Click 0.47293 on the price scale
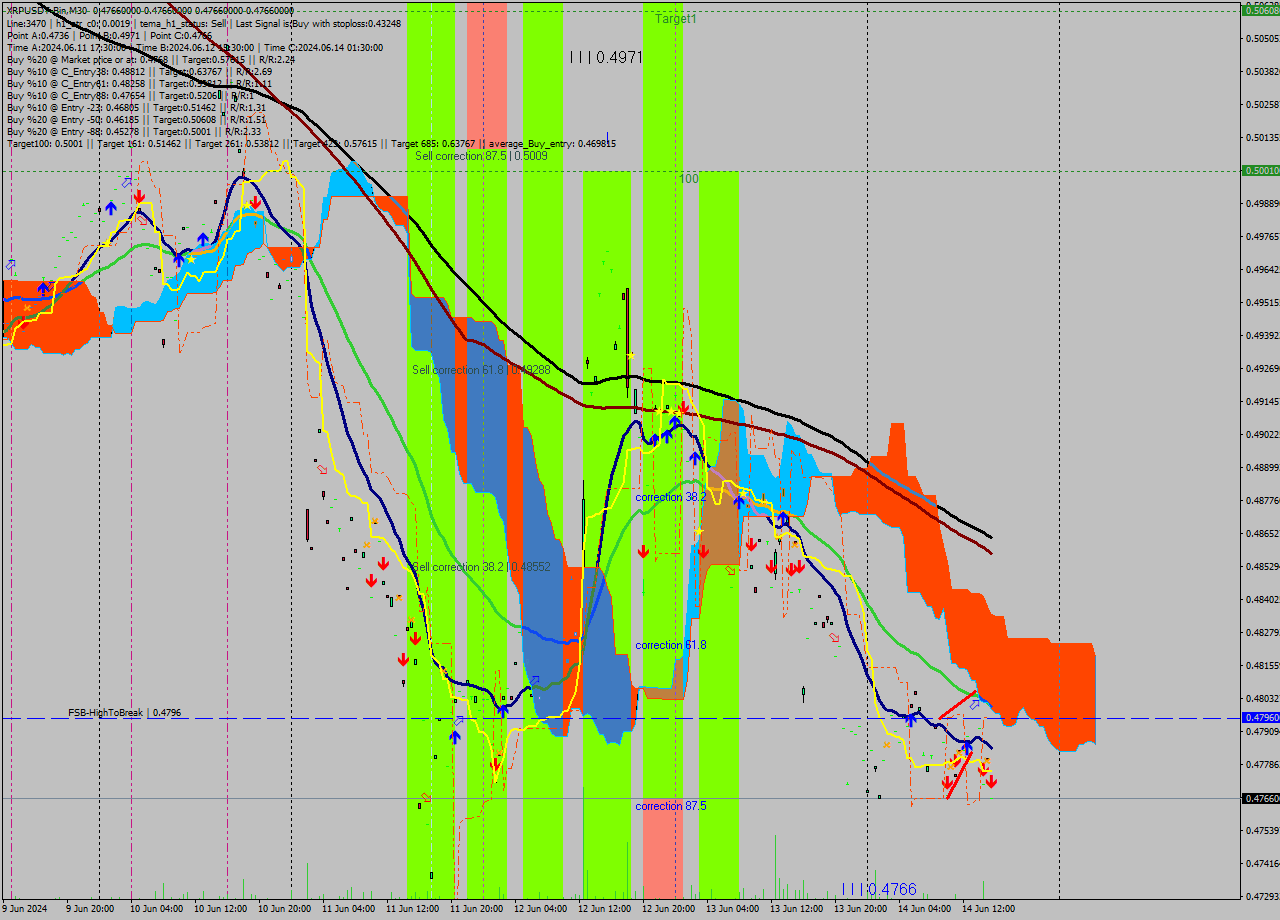Image resolution: width=1280 pixels, height=920 pixels. 1262,897
